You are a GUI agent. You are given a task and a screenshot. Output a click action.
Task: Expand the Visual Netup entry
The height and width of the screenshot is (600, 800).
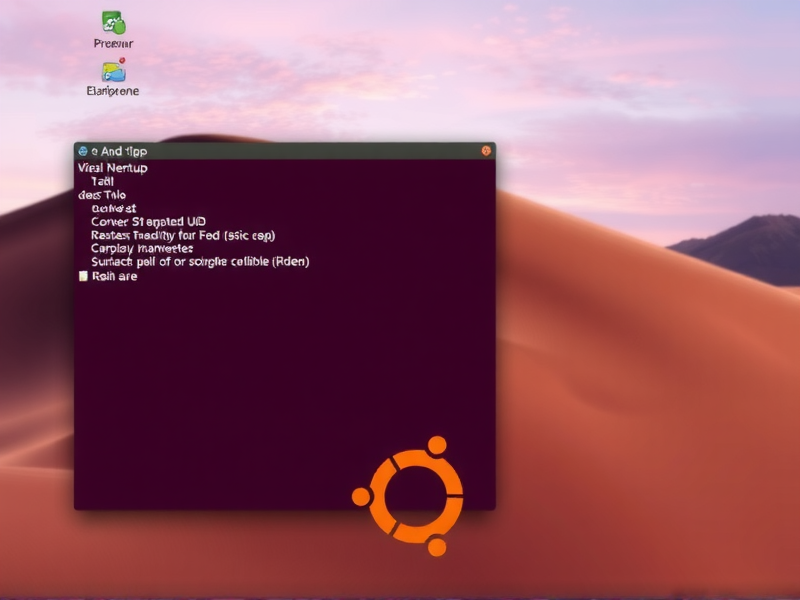tap(113, 167)
